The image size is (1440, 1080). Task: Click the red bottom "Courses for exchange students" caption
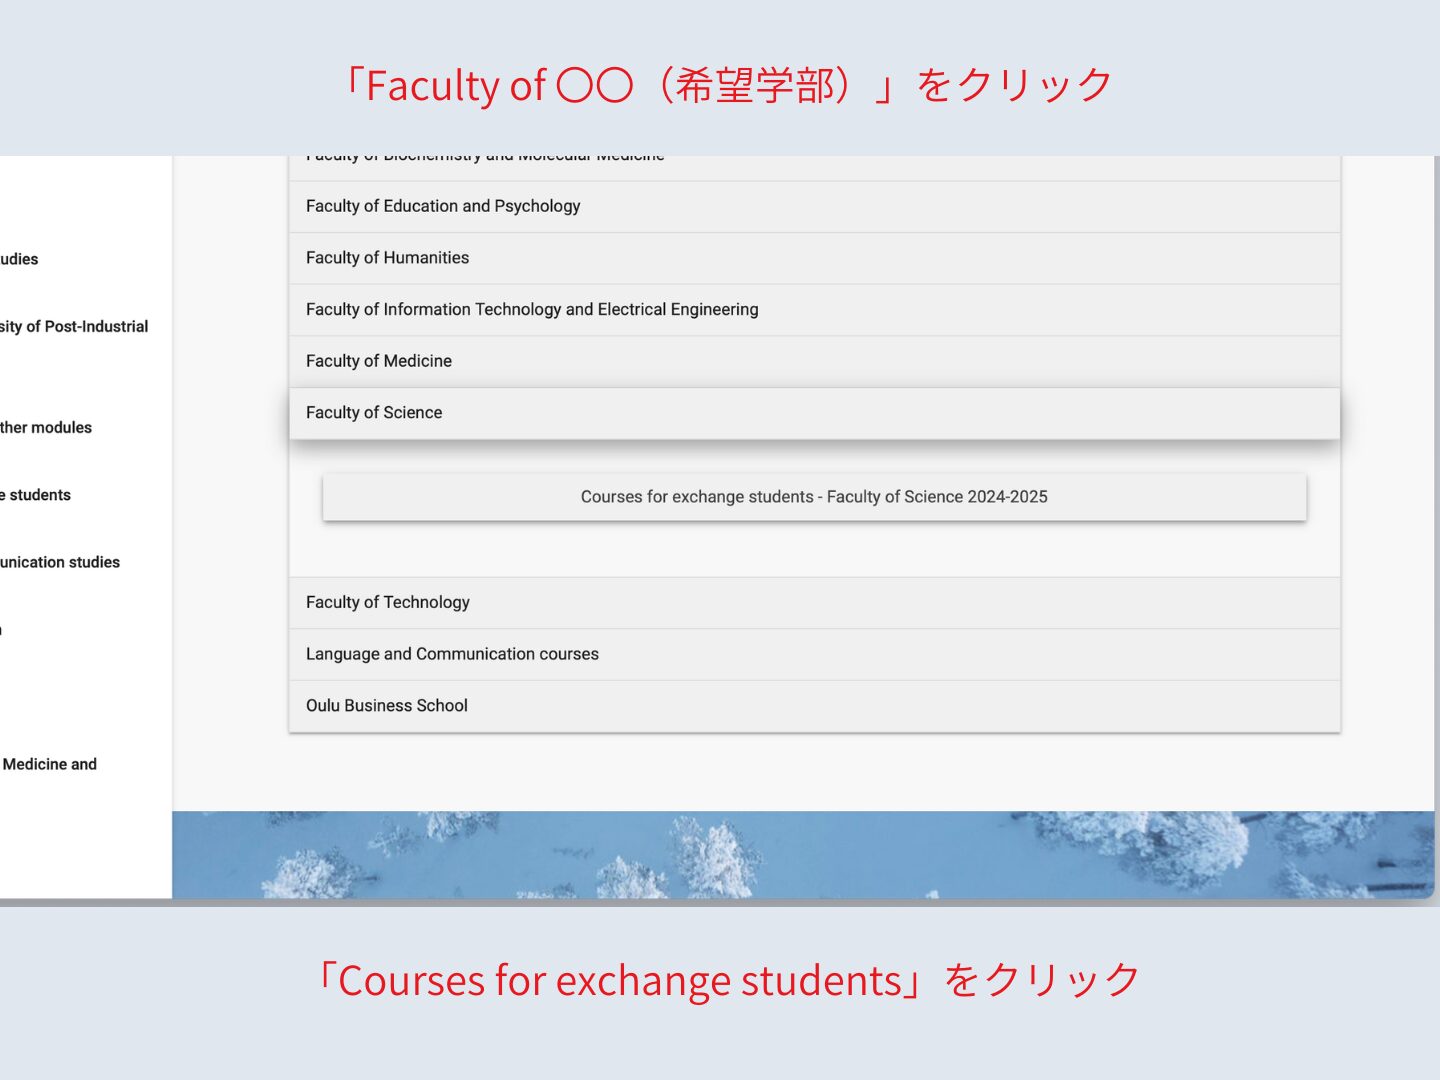coord(726,981)
